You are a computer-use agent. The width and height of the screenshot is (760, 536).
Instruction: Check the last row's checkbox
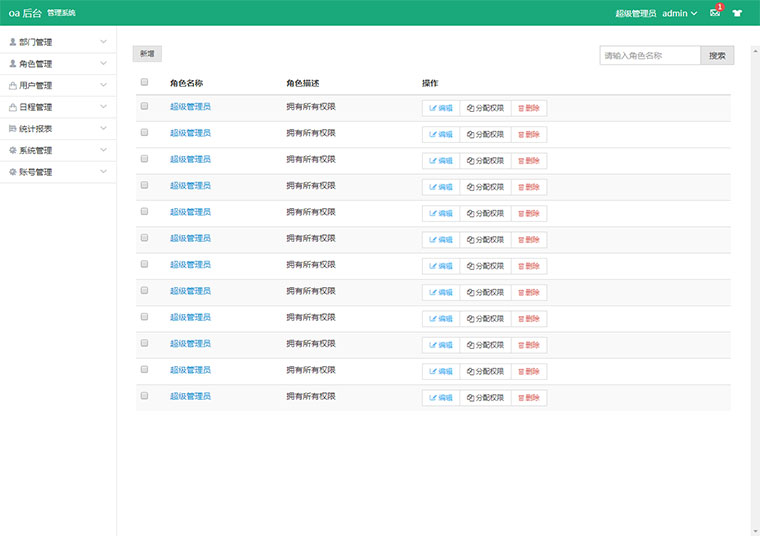click(144, 395)
